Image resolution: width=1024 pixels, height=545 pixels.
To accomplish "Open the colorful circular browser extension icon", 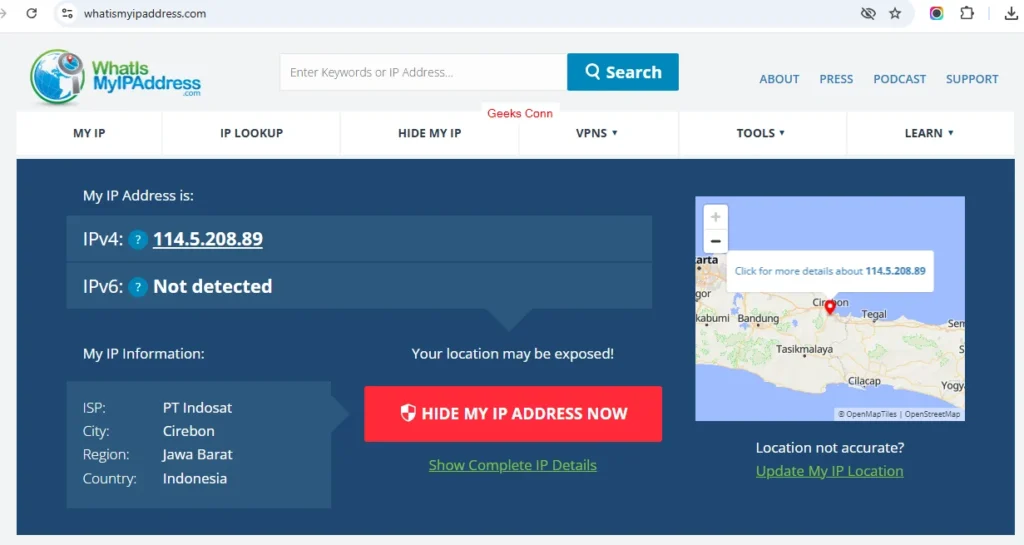I will 936,13.
